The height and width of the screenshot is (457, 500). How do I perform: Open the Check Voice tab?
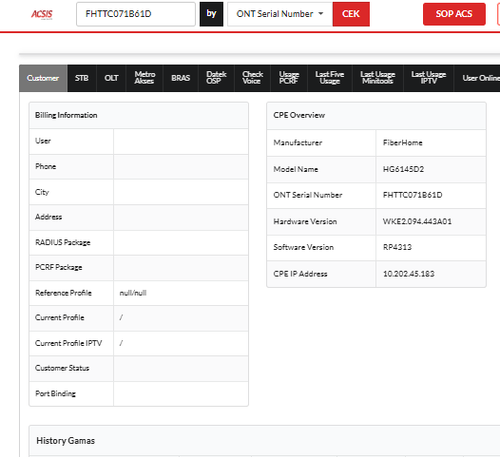coord(252,78)
